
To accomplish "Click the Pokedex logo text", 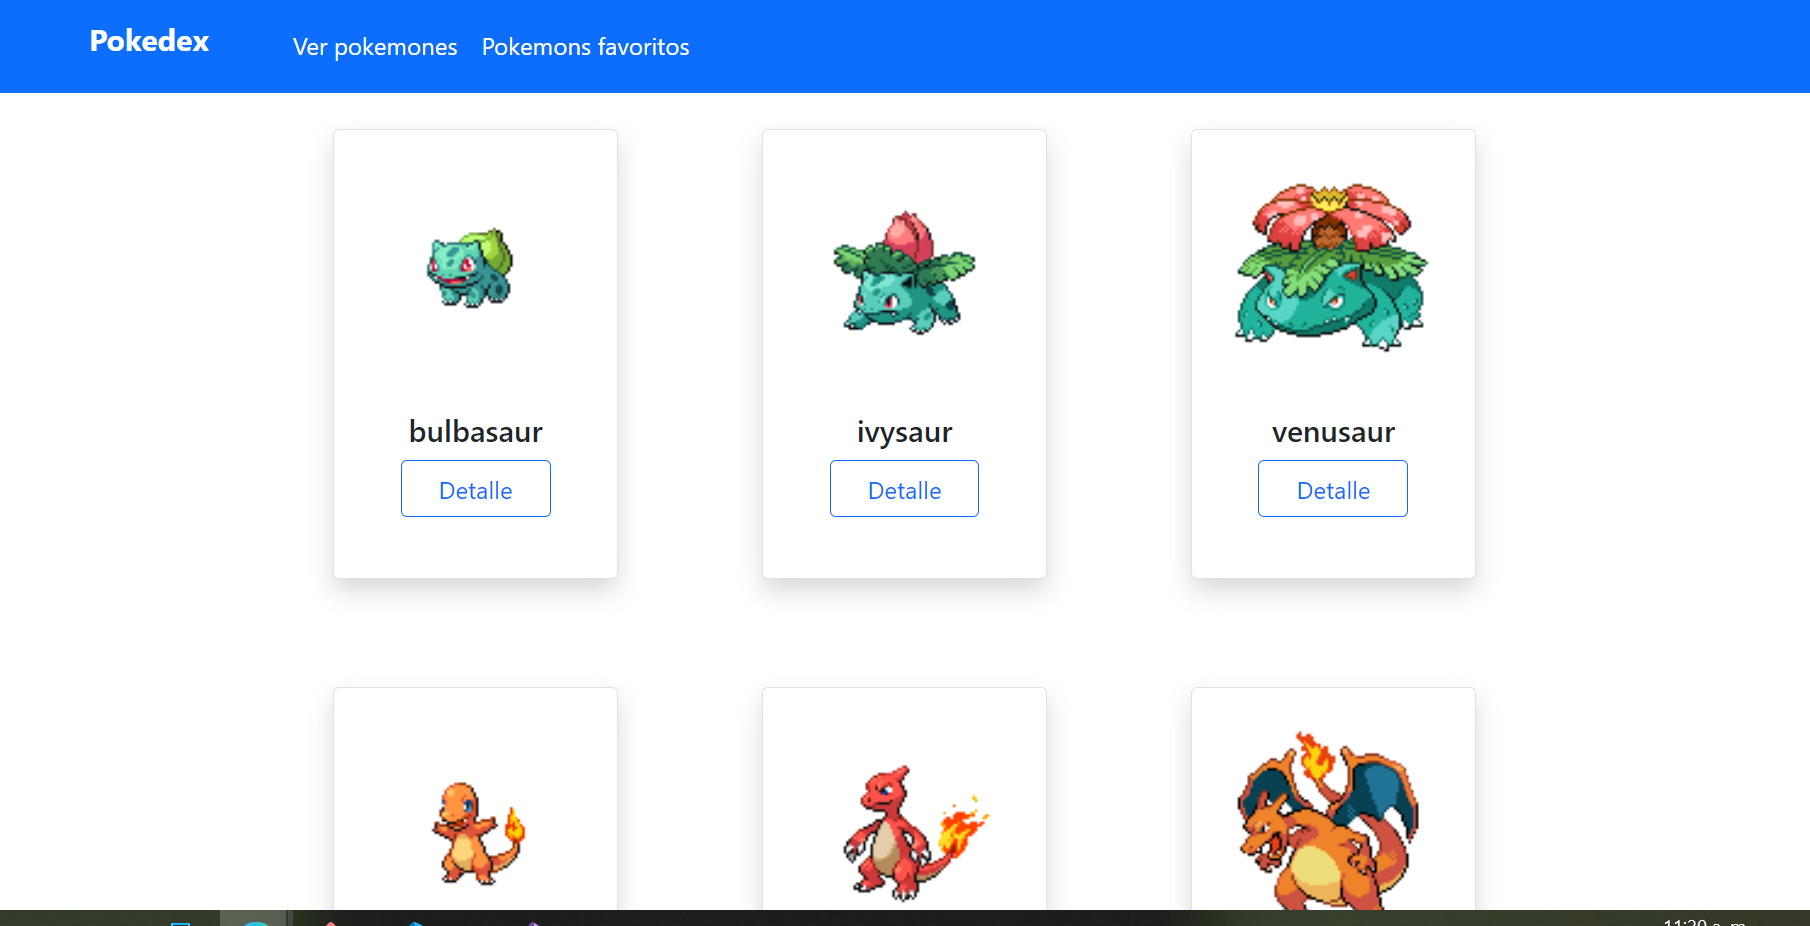I will [148, 41].
